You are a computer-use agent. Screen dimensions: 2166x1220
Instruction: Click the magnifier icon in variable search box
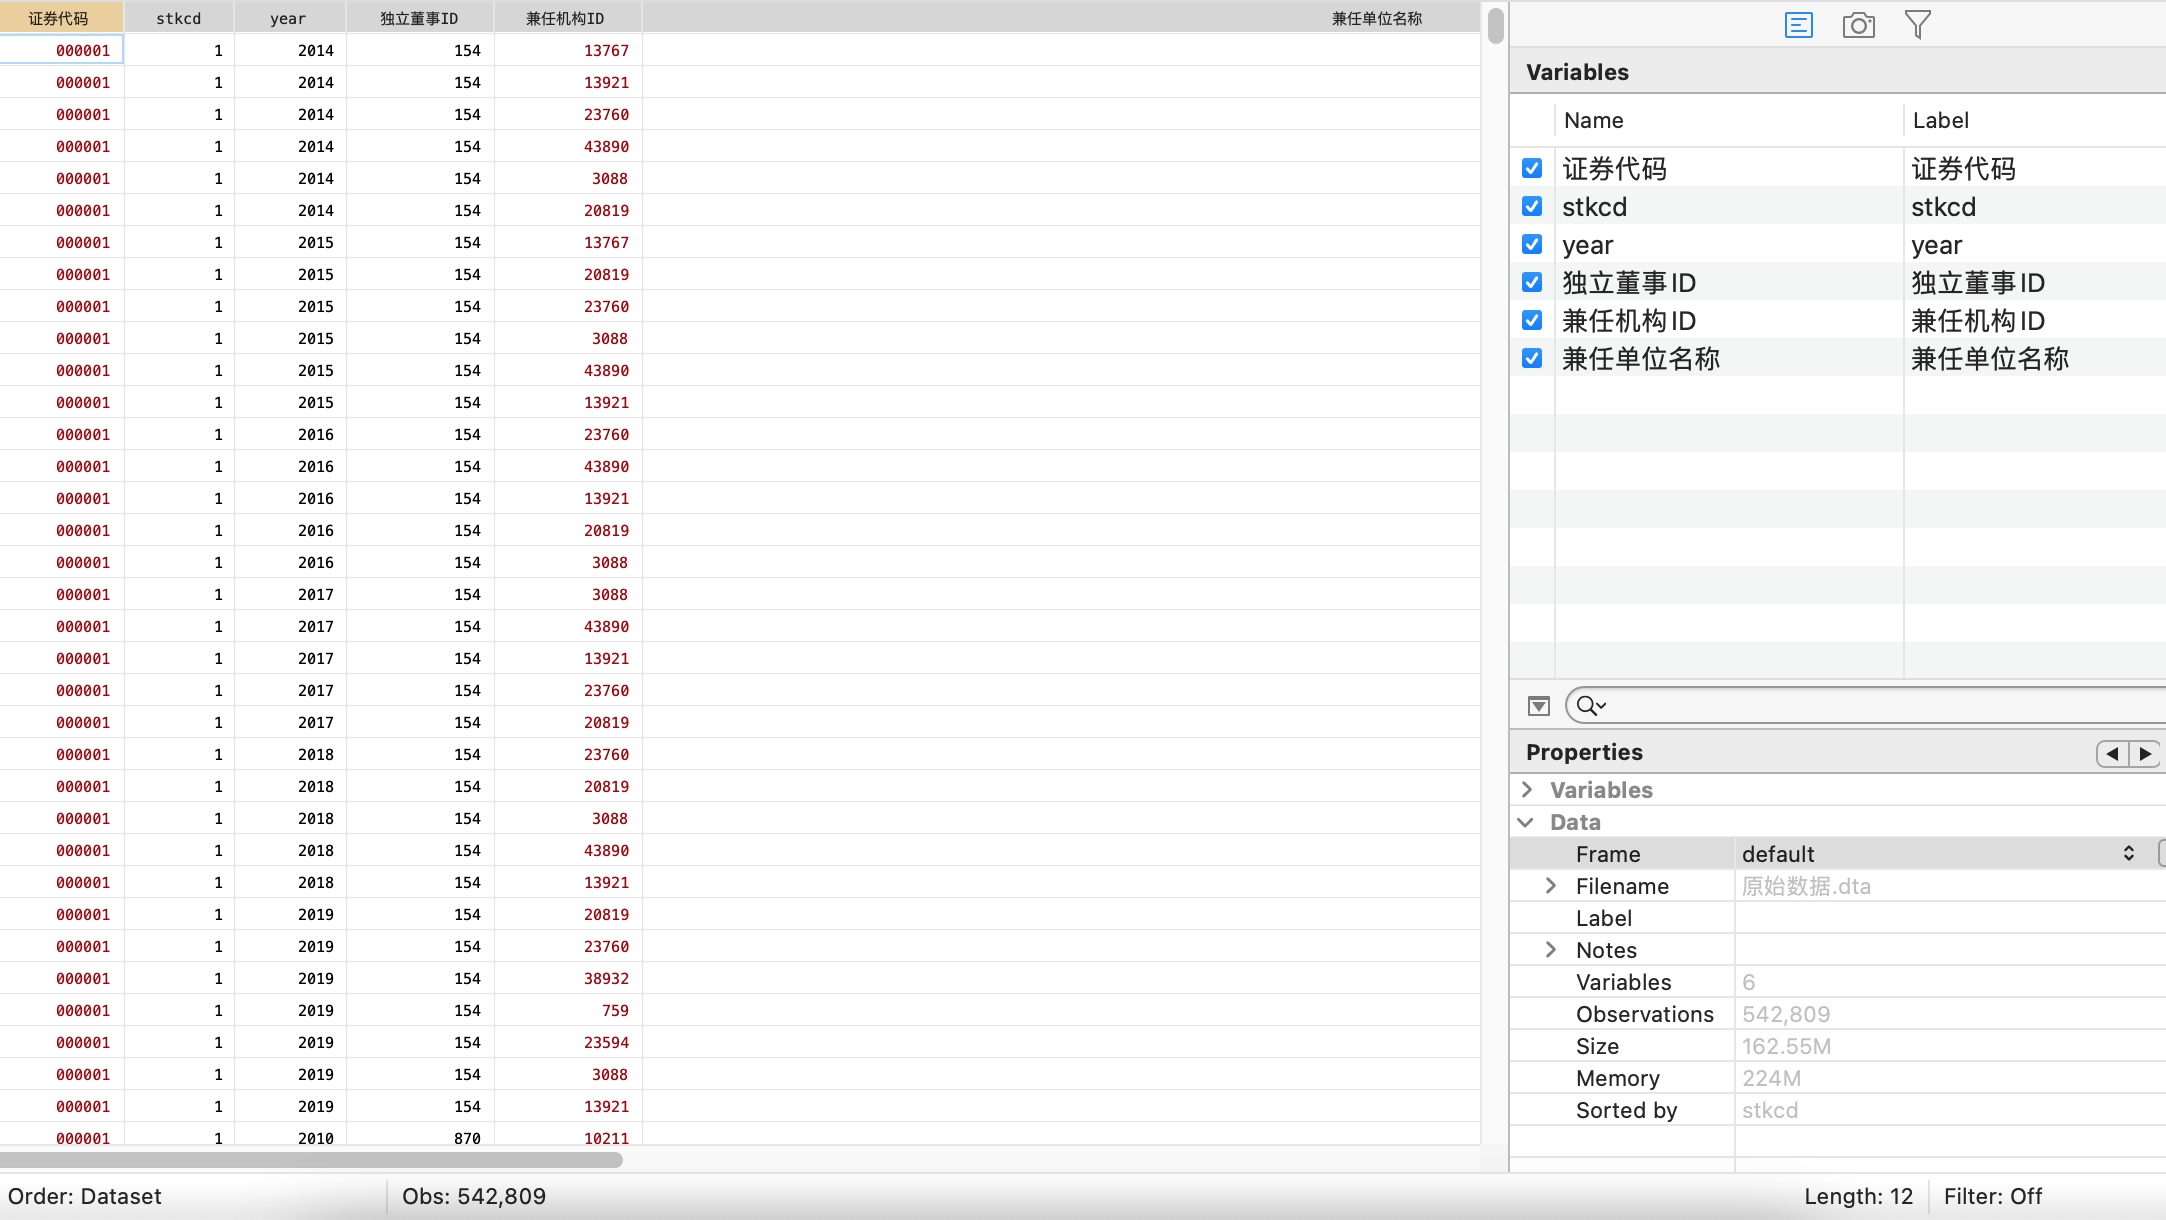tap(1589, 706)
